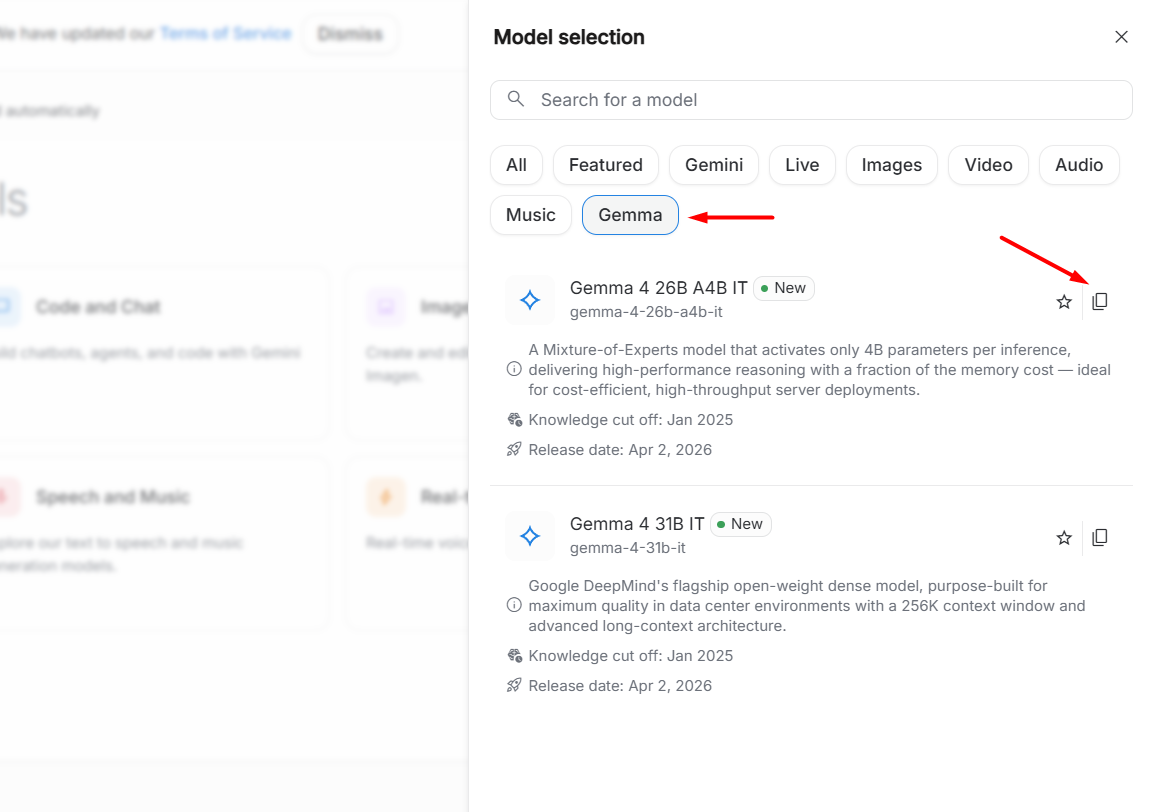1154x812 pixels.
Task: Click the Gemma 4 26B A4B sparkle icon
Action: (530, 300)
